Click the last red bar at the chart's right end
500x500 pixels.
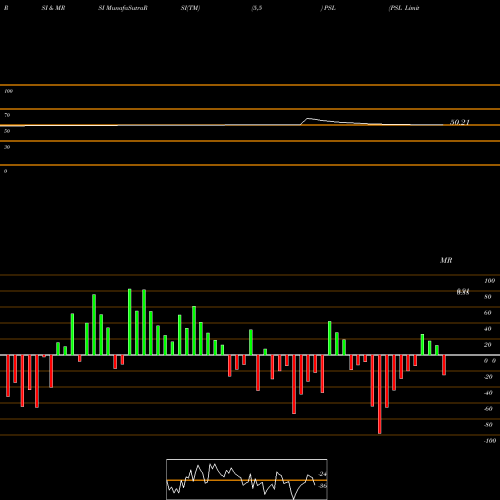[x=444, y=365]
